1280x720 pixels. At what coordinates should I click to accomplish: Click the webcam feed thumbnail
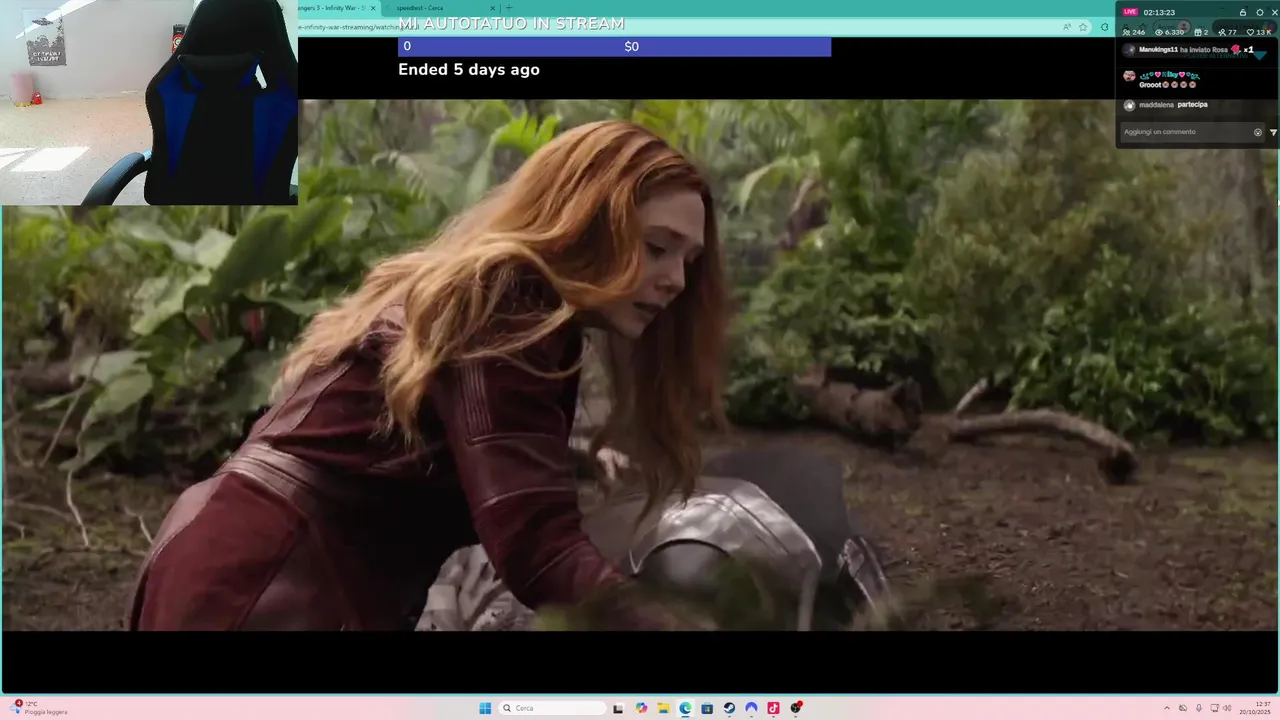tap(149, 102)
